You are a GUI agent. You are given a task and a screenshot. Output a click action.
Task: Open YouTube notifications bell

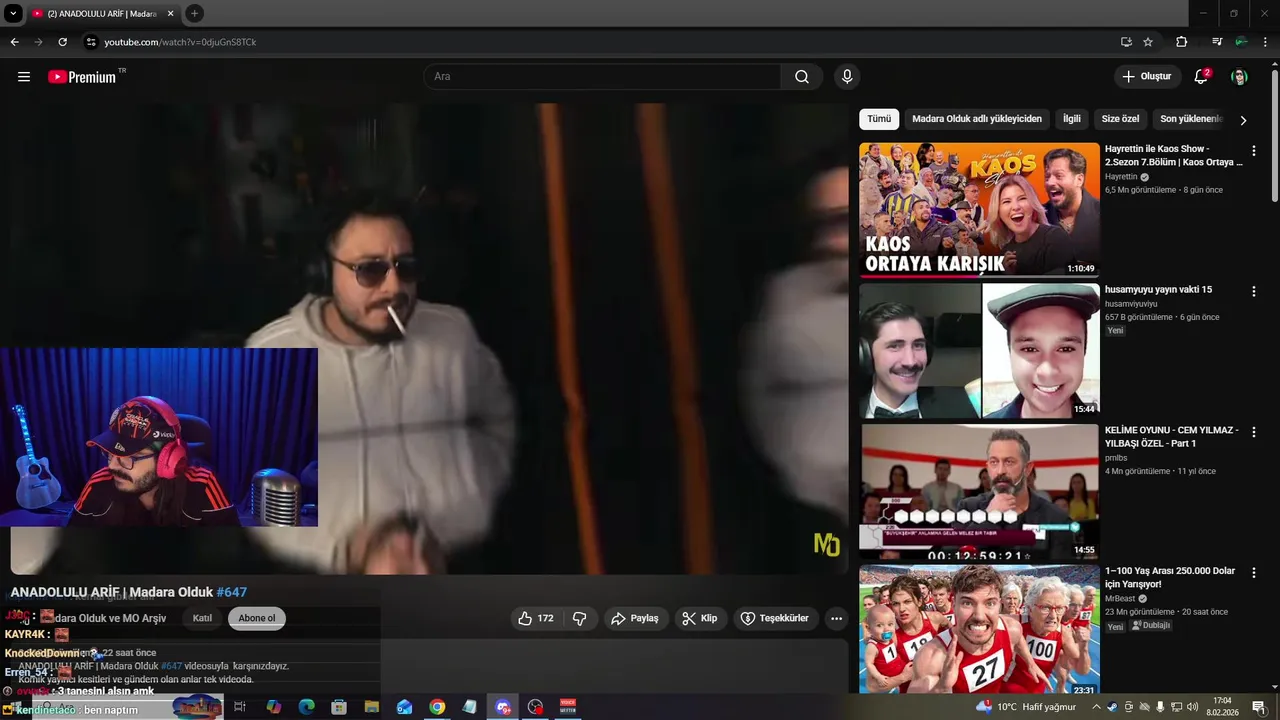point(1201,77)
